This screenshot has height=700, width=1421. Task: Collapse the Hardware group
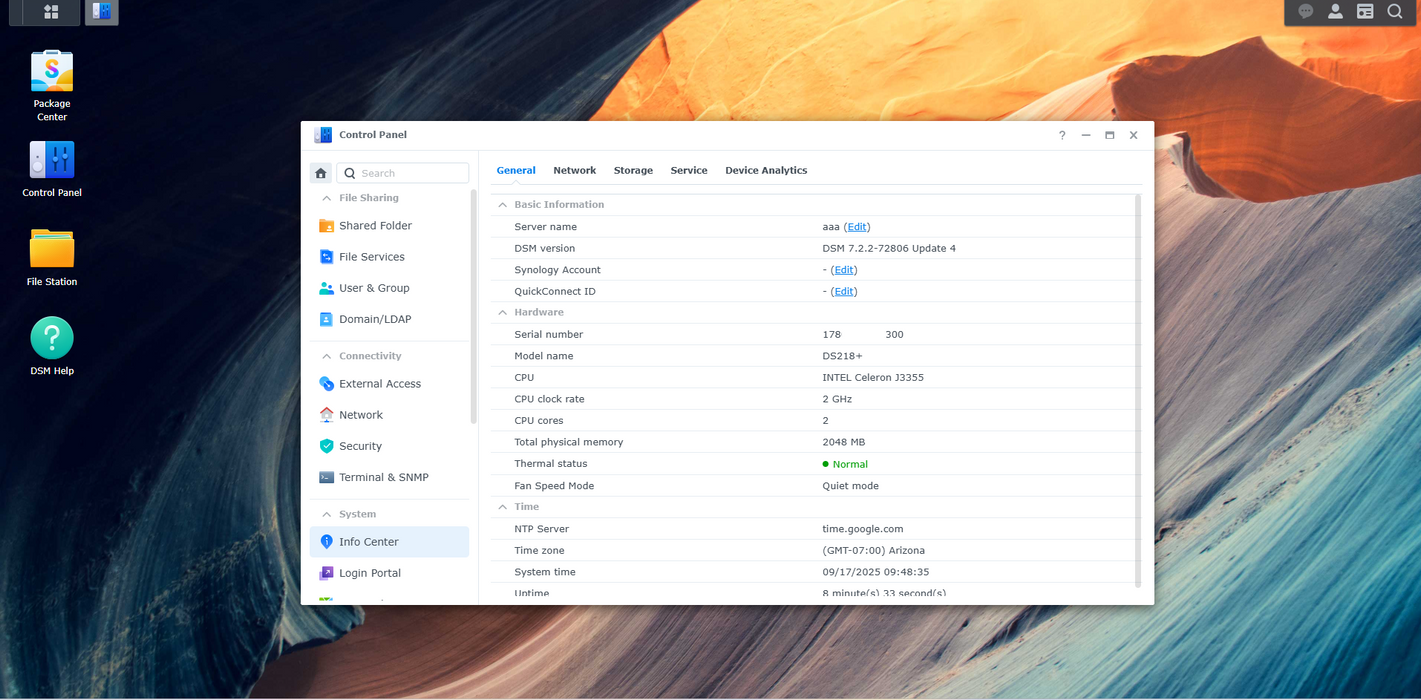coord(502,312)
